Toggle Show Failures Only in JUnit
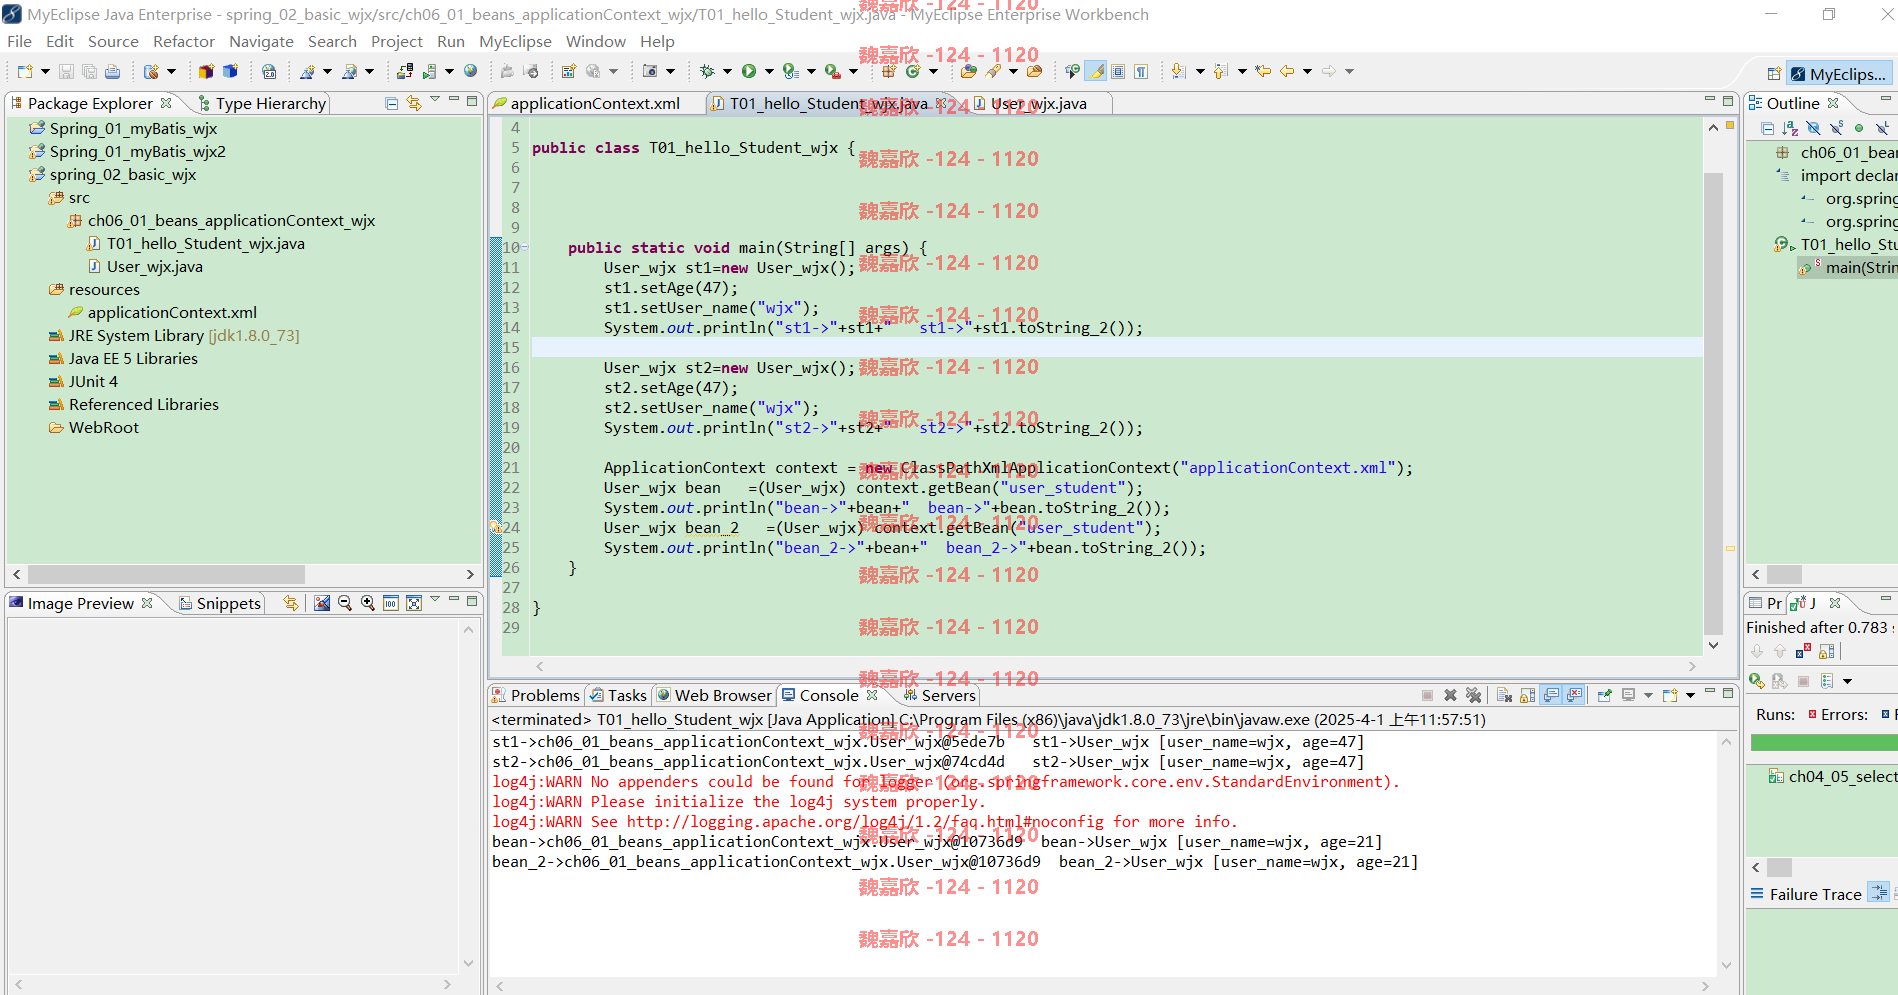Screen dimensions: 1898x995 pos(1802,651)
